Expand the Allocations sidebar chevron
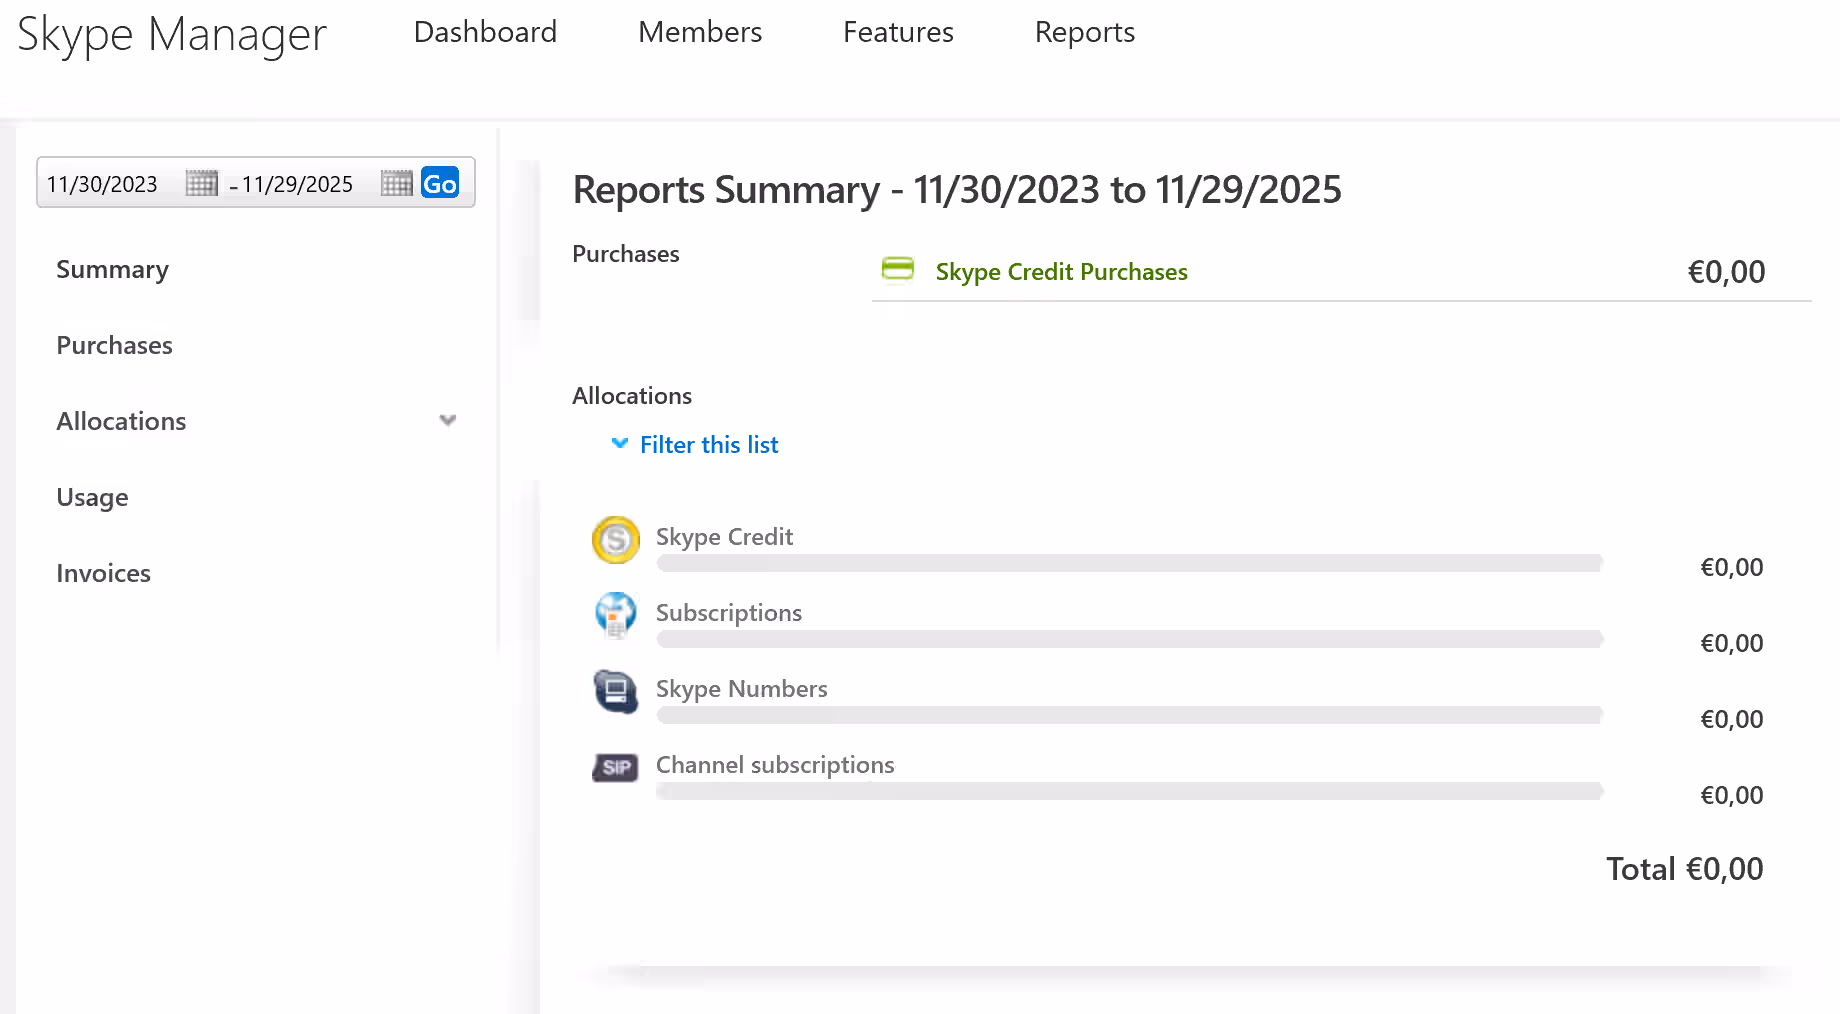 [447, 420]
